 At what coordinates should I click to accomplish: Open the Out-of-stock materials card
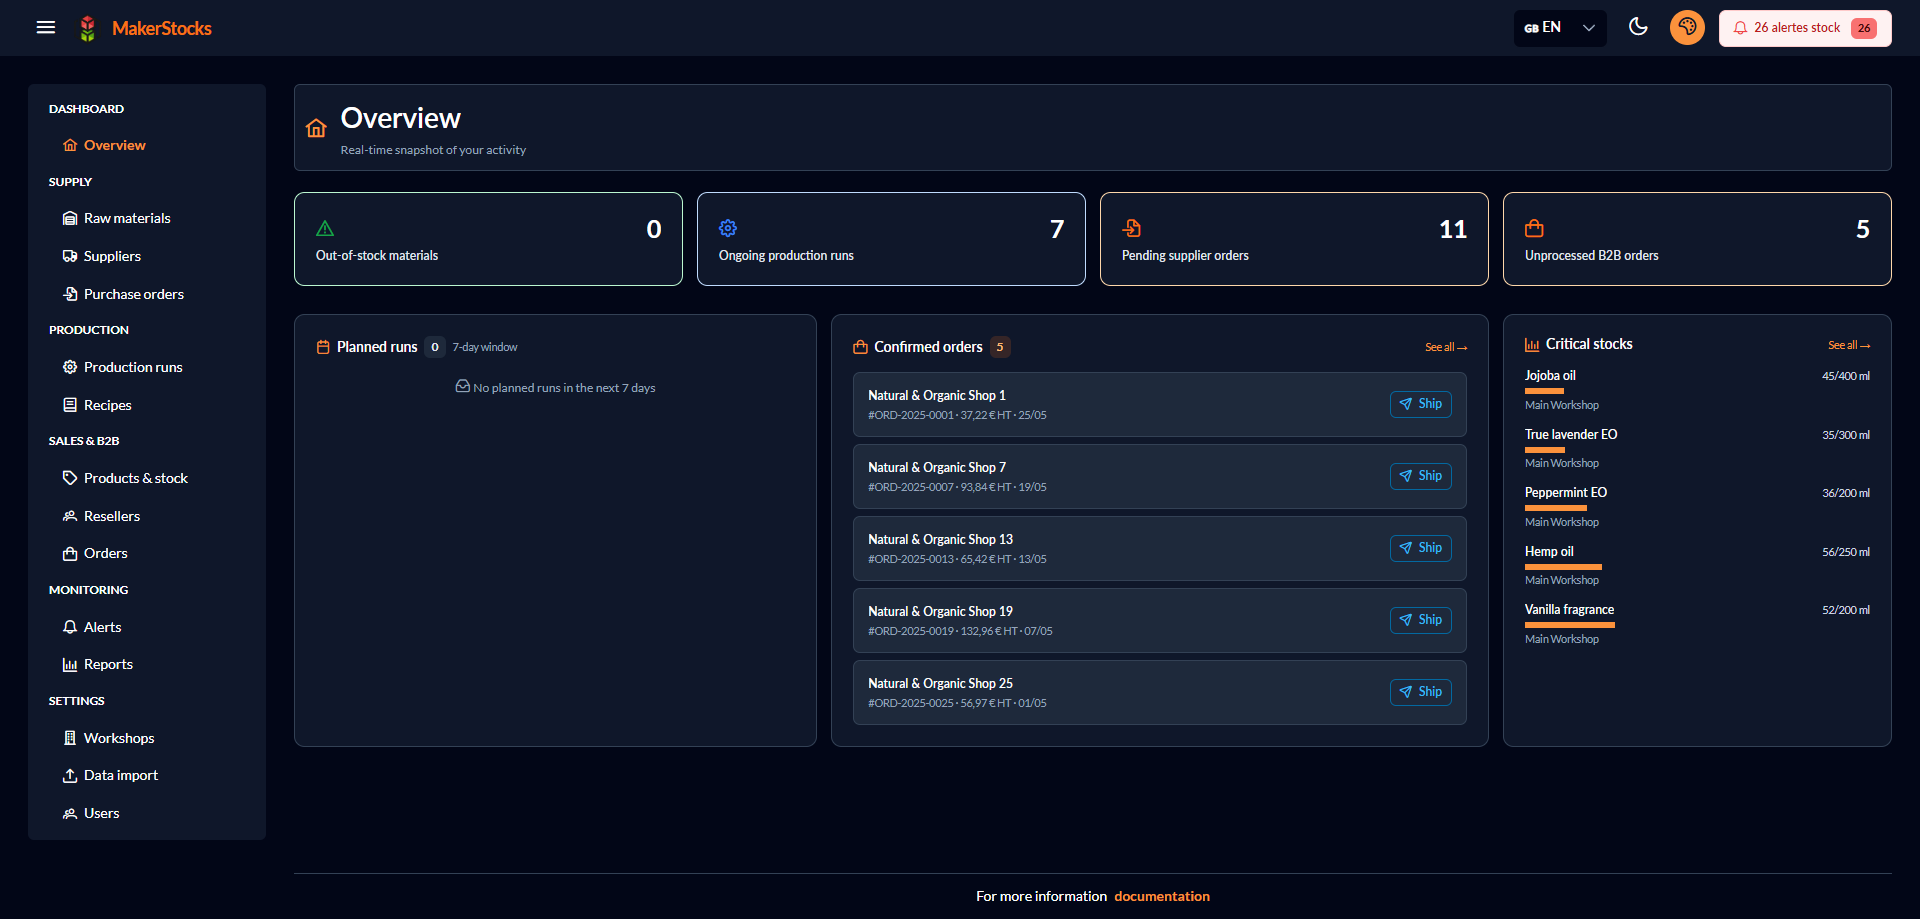(488, 239)
